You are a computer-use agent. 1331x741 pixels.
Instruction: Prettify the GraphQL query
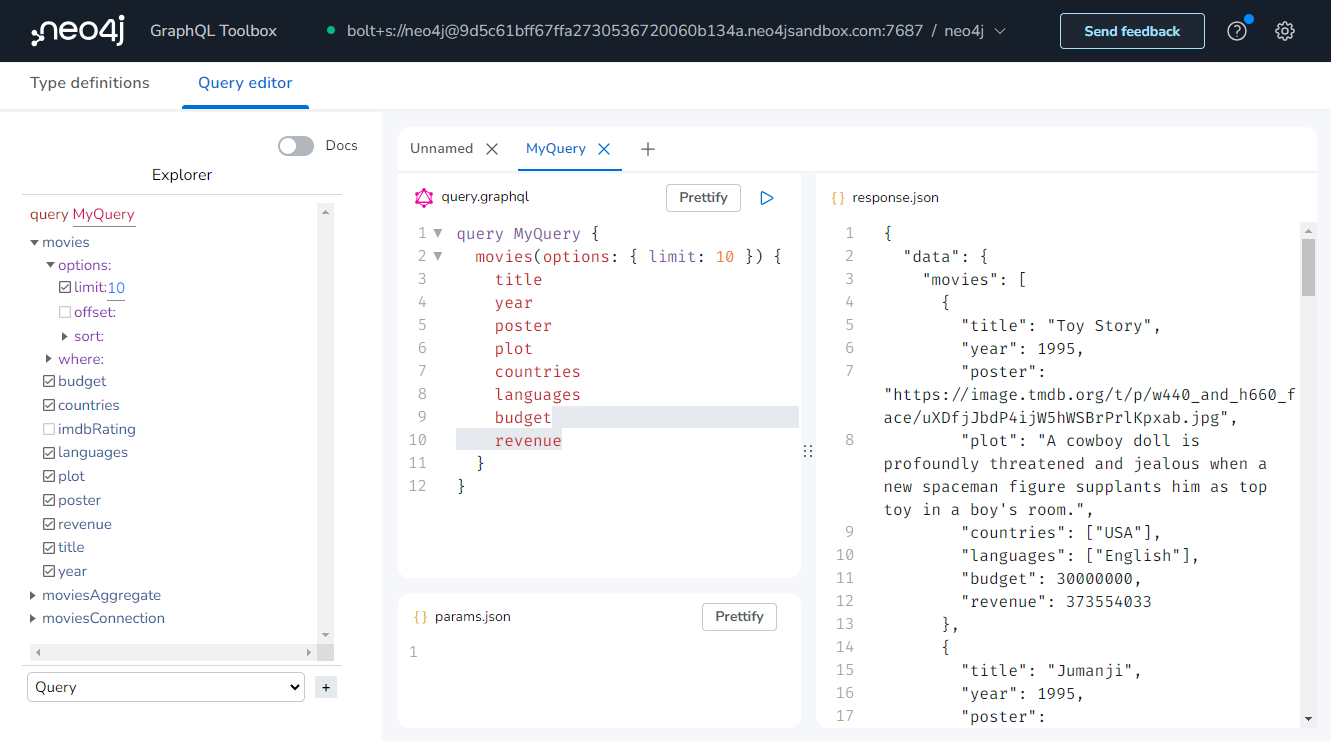pos(703,197)
